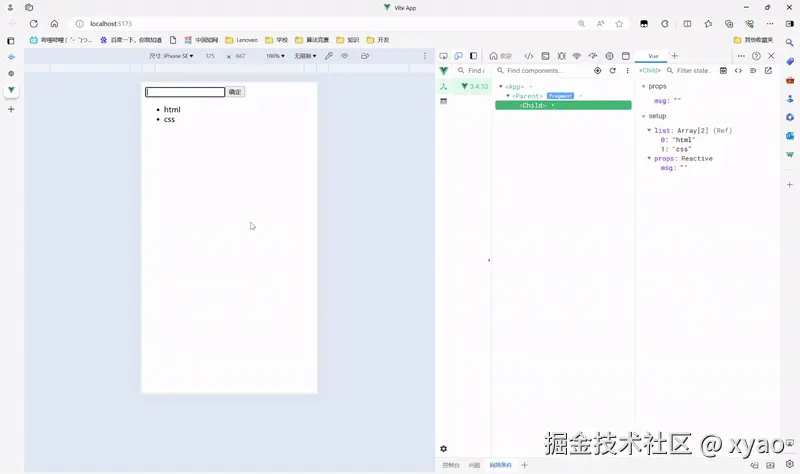
Task: Collapse the App node arrow
Action: pos(501,87)
